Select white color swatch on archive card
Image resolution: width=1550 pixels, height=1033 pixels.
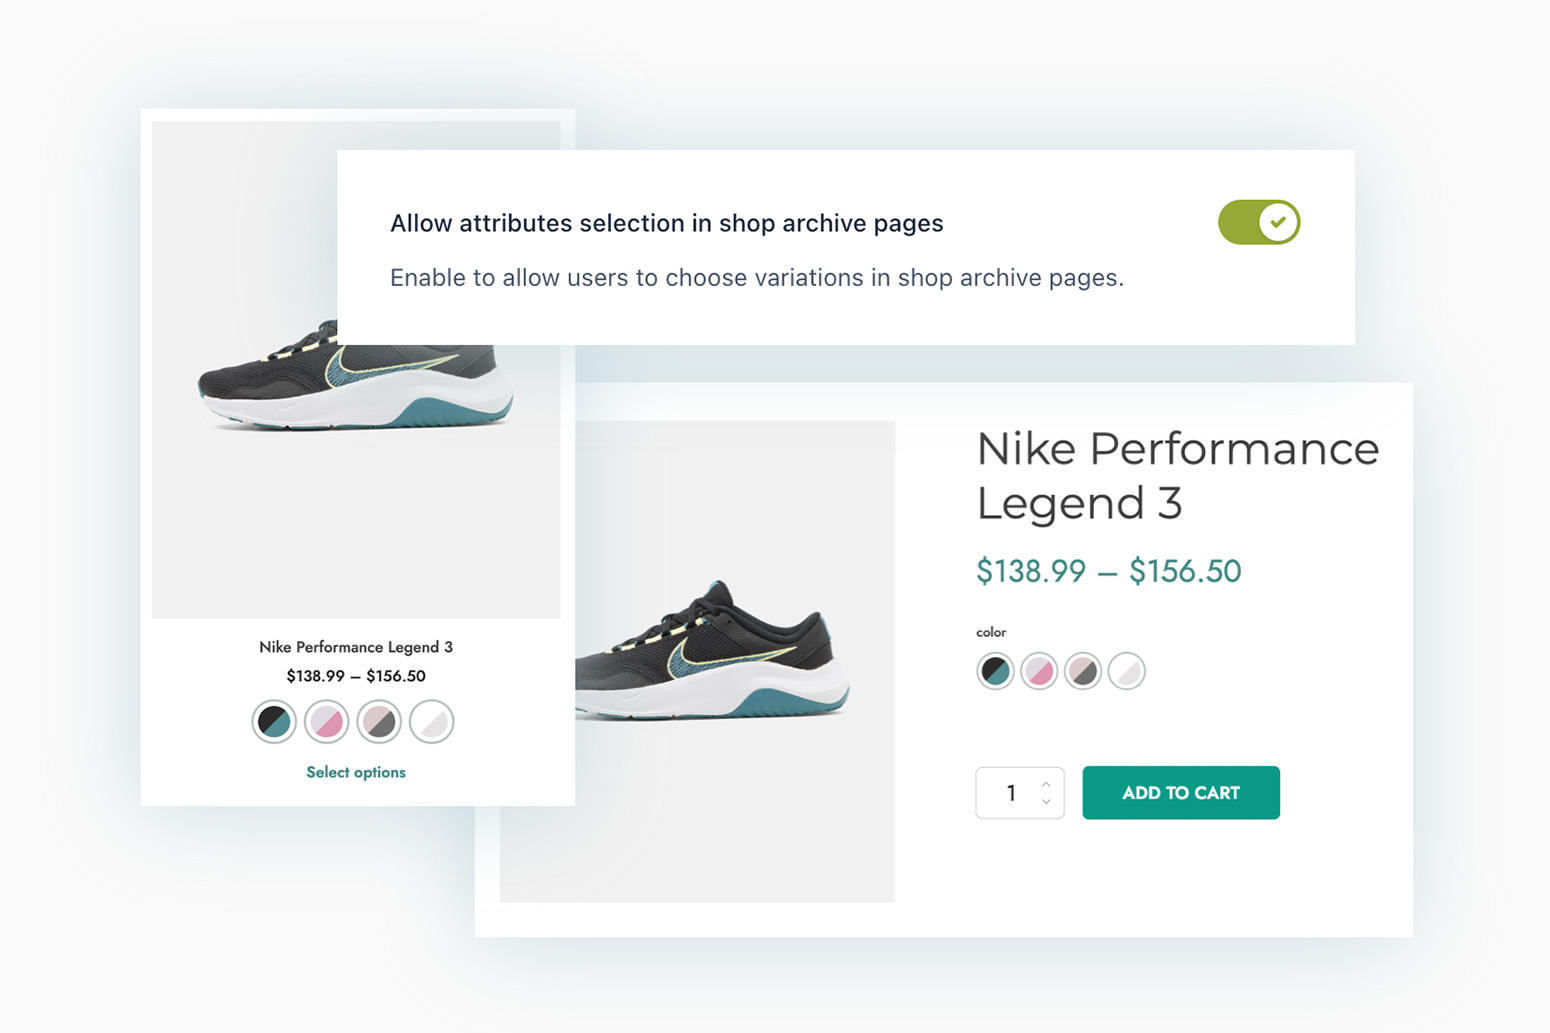[432, 721]
